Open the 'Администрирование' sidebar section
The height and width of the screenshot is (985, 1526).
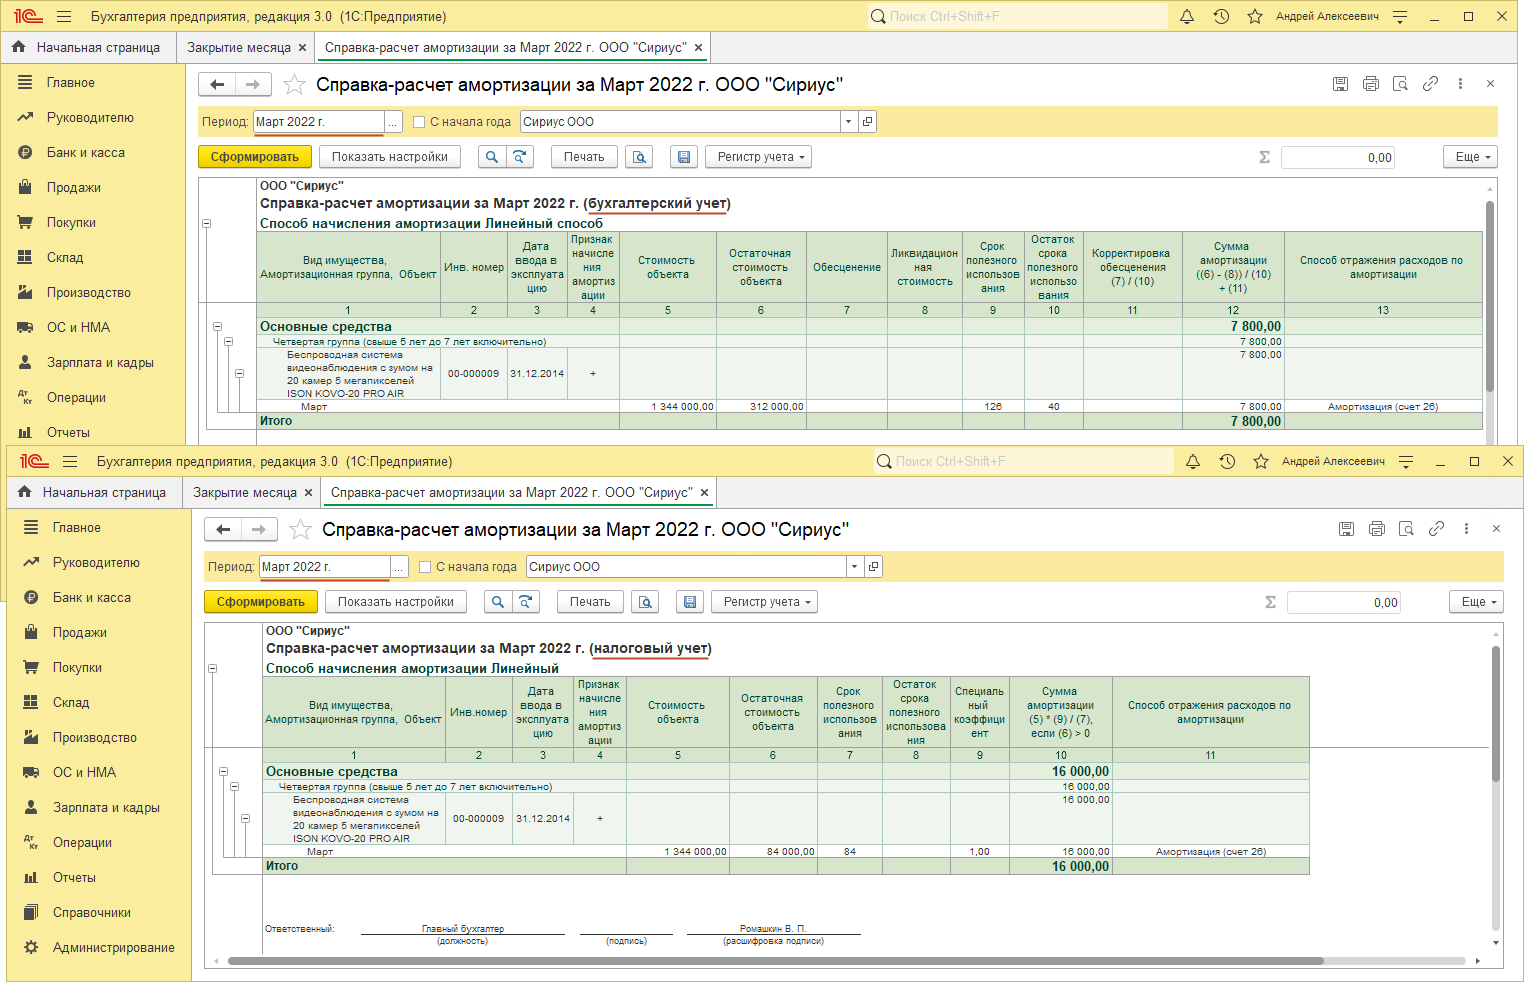pyautogui.click(x=113, y=948)
